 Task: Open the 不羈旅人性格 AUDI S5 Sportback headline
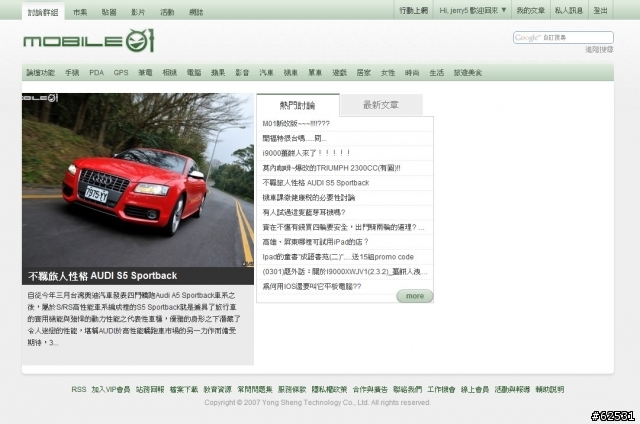point(102,276)
